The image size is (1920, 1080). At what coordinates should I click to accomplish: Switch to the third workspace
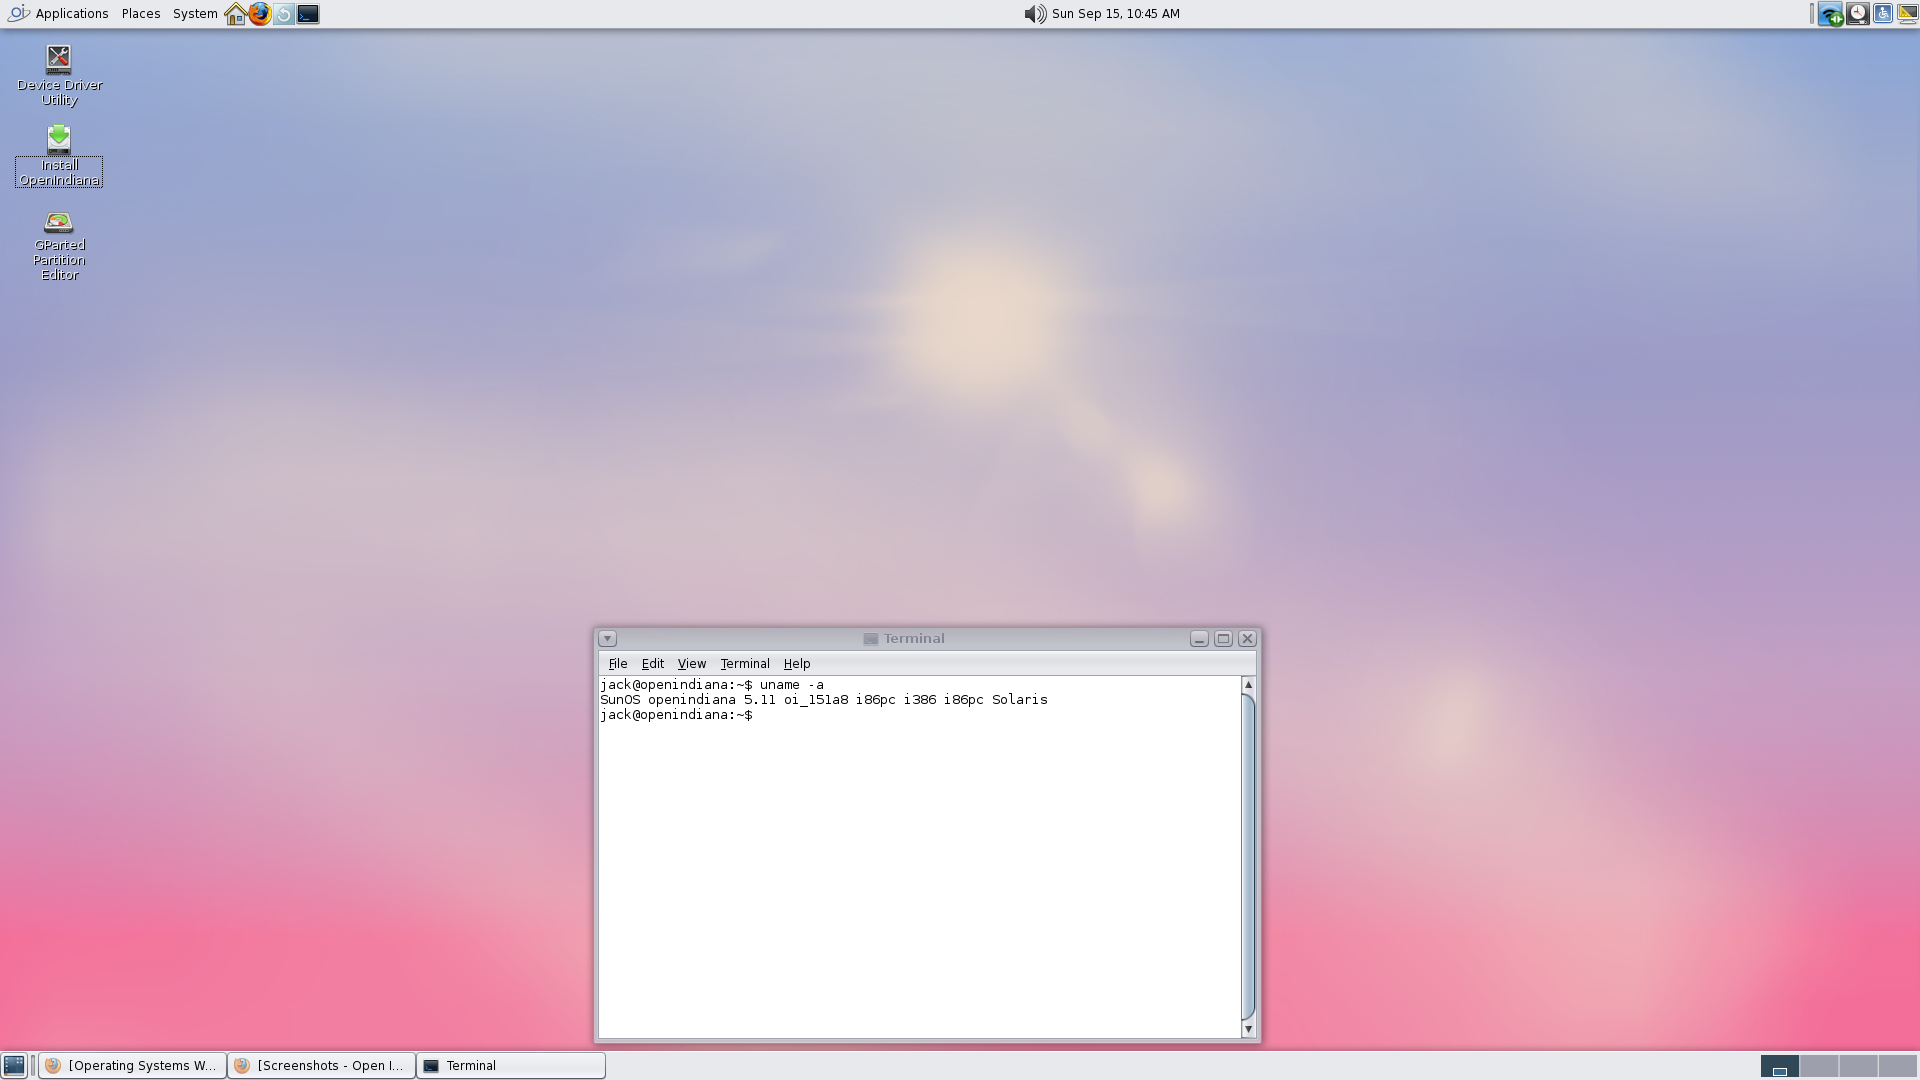(x=1858, y=1066)
